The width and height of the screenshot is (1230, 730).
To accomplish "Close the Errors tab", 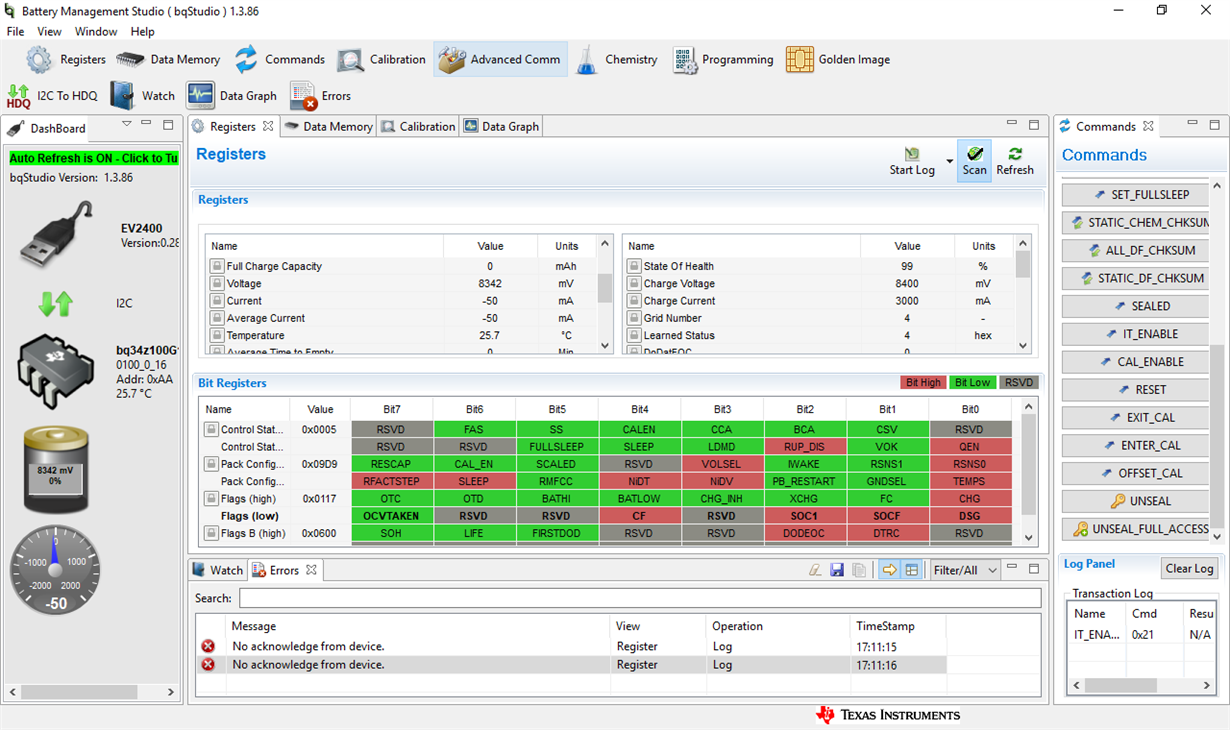I will [x=311, y=570].
